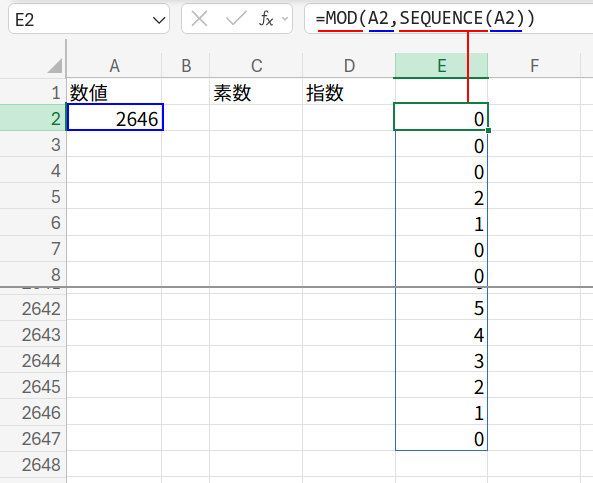Click the Name Box showing E2
This screenshot has width=593, height=483.
tap(89, 19)
